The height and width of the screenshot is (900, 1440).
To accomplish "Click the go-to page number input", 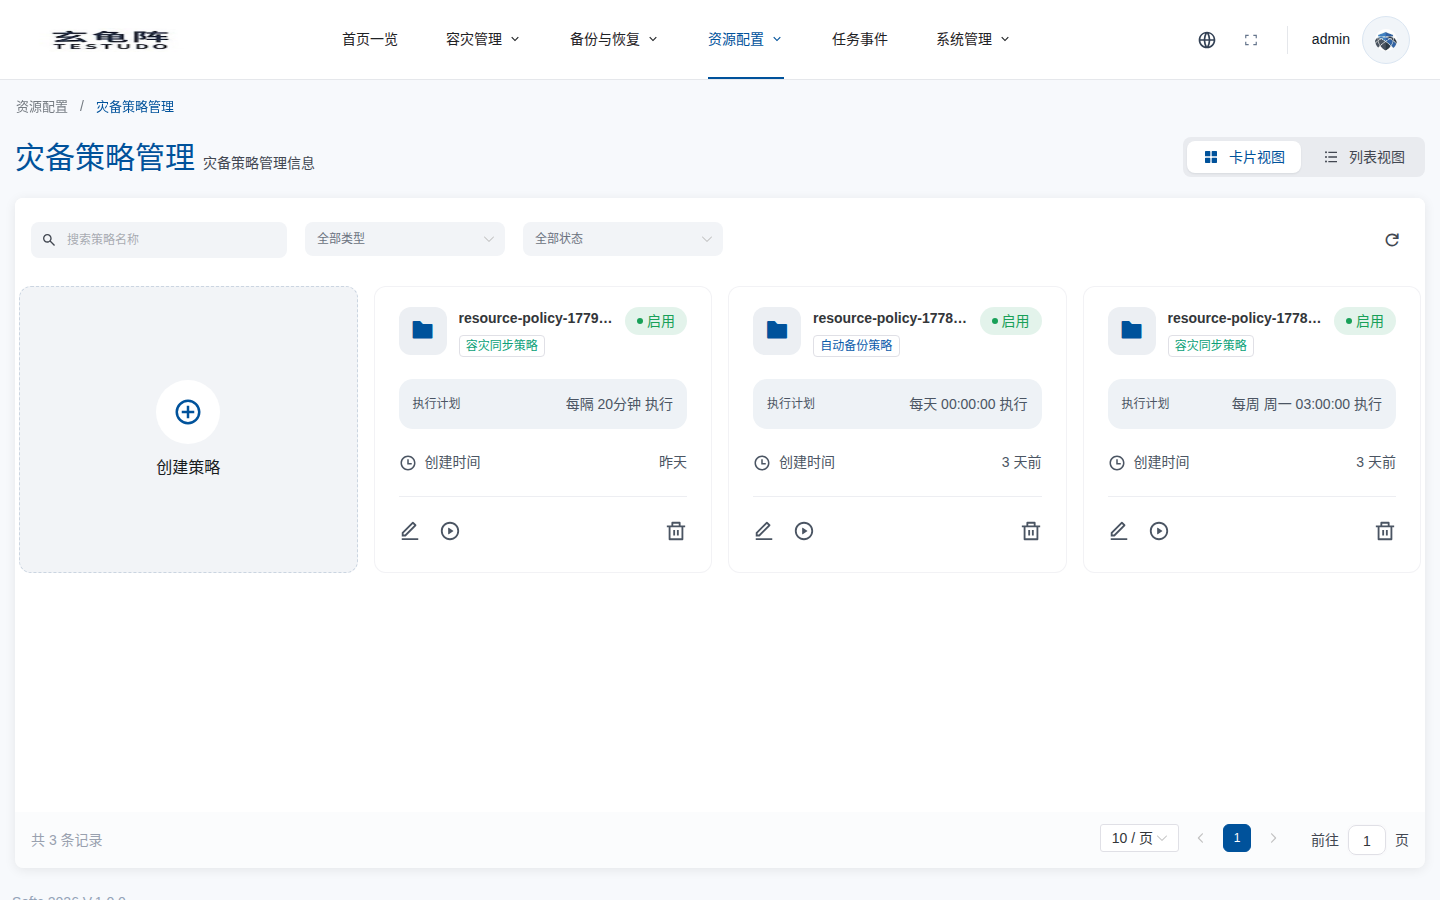I will point(1366,840).
